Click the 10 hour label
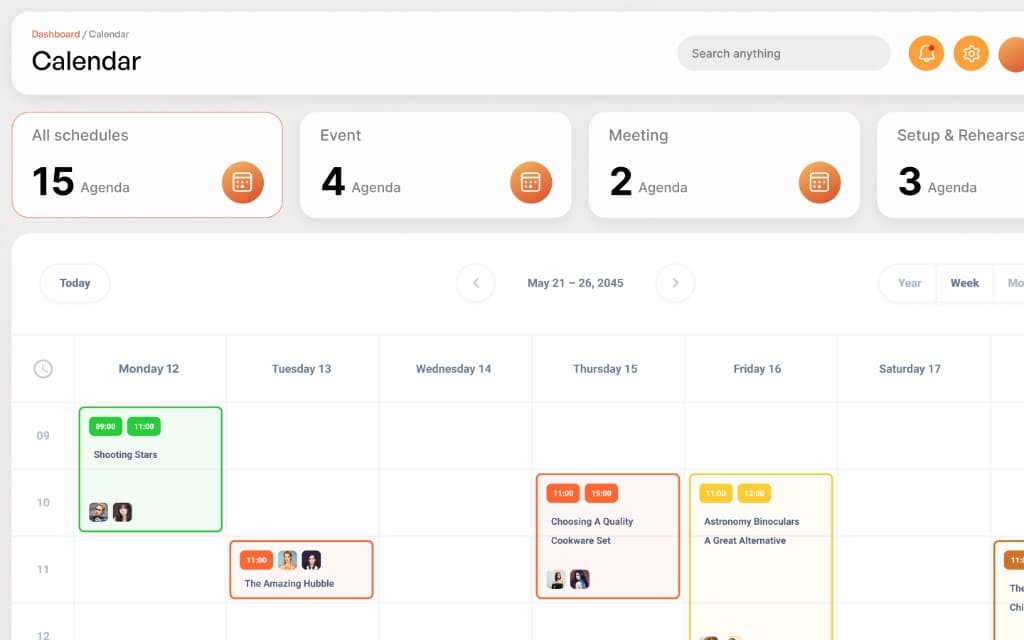This screenshot has width=1024, height=640. [43, 502]
